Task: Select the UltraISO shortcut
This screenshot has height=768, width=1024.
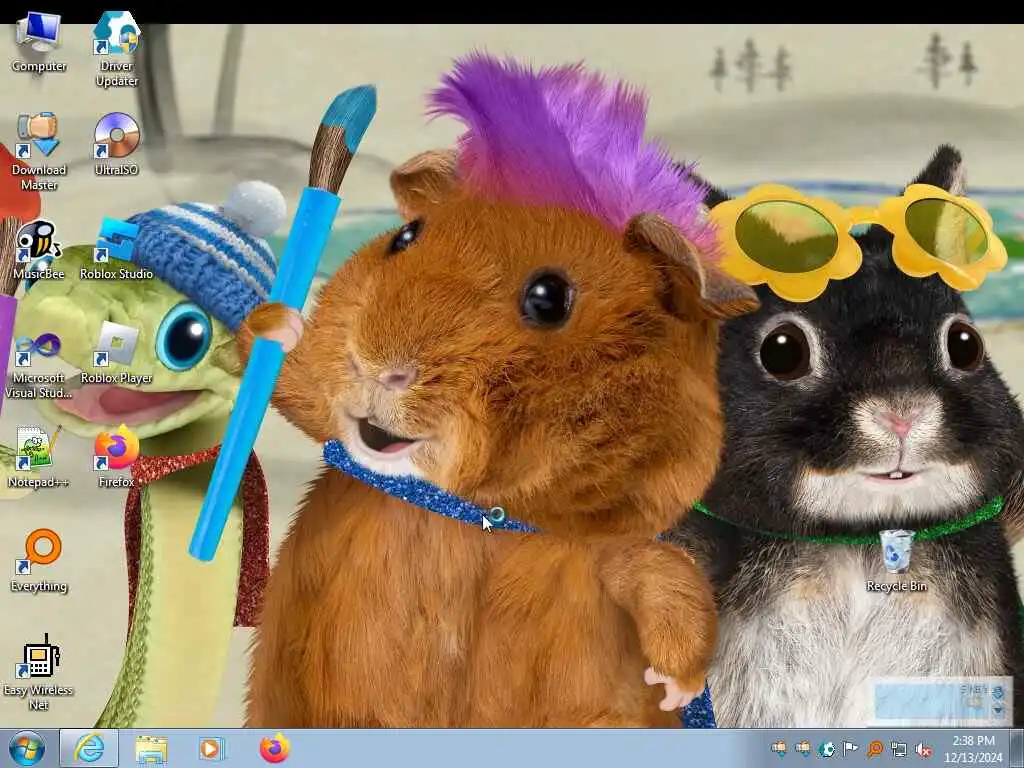Action: (116, 144)
